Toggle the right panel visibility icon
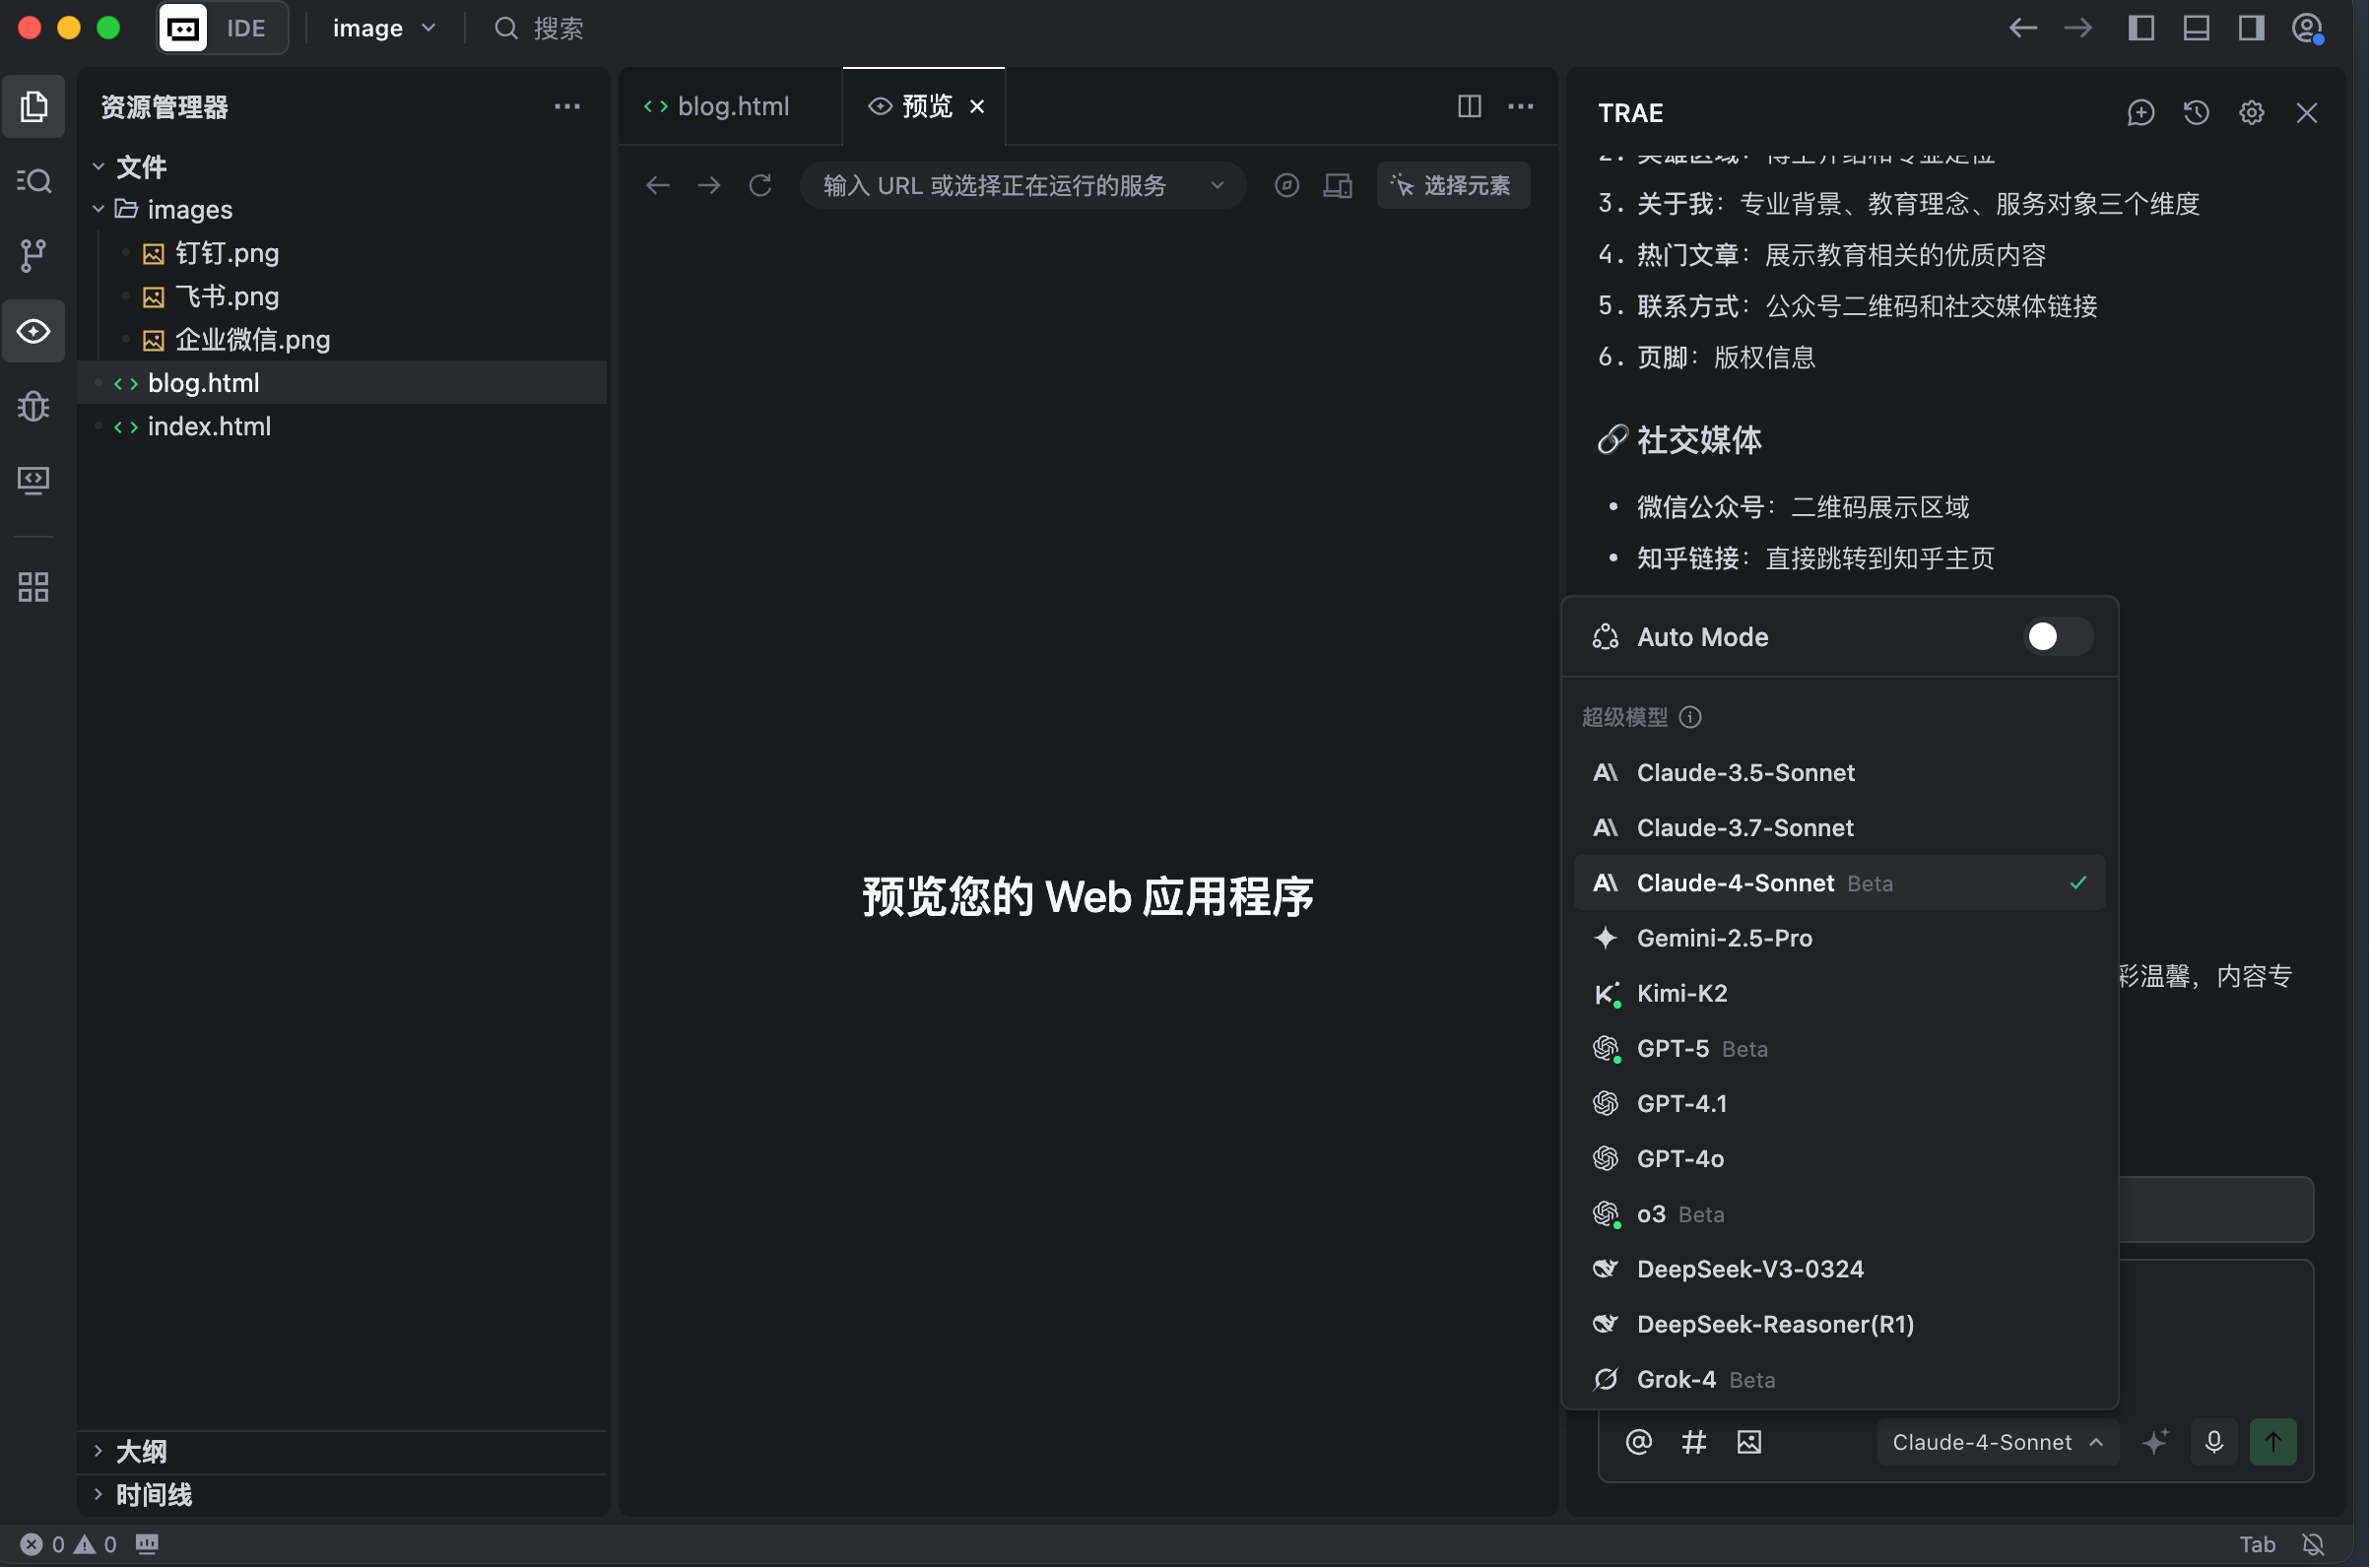Image resolution: width=2370 pixels, height=1568 pixels. [x=2250, y=27]
